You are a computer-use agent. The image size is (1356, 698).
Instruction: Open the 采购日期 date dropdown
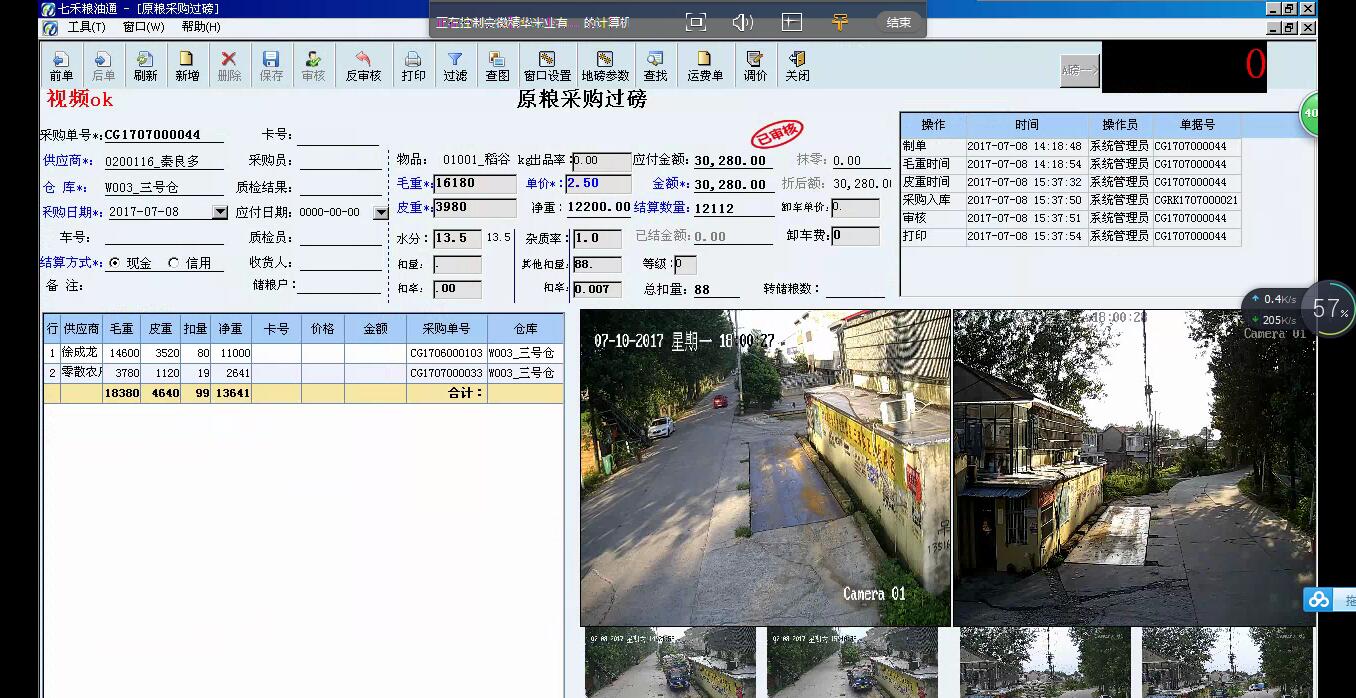(220, 212)
